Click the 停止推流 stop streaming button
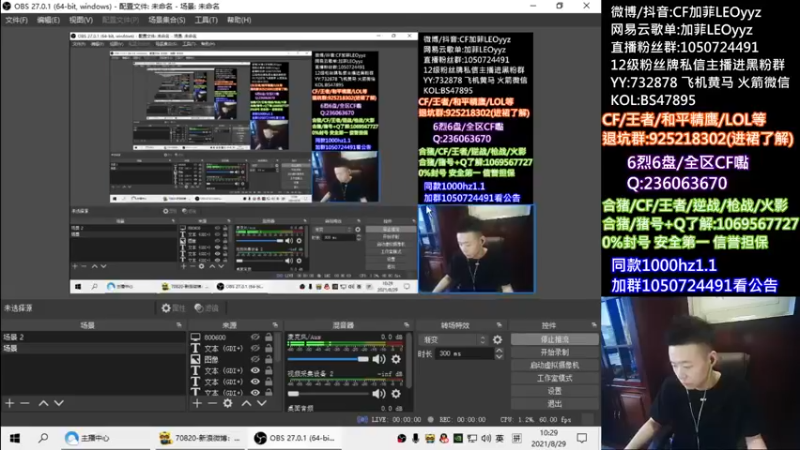800x450 pixels. (x=555, y=339)
